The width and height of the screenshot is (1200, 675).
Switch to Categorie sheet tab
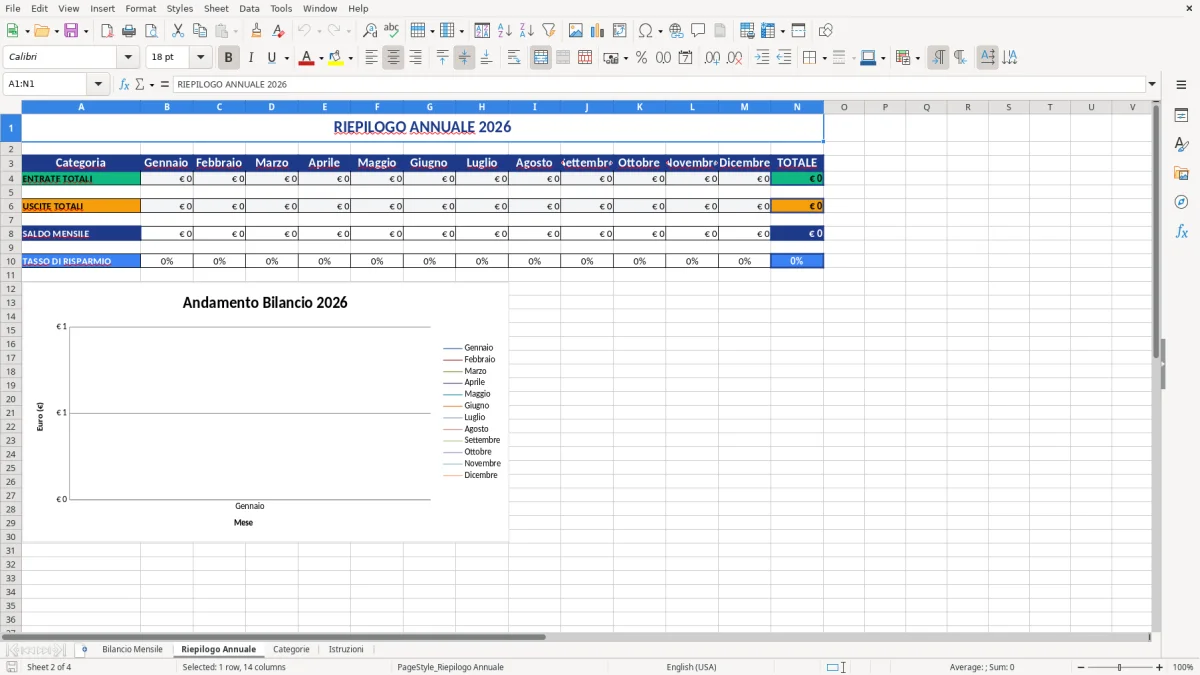(x=291, y=650)
